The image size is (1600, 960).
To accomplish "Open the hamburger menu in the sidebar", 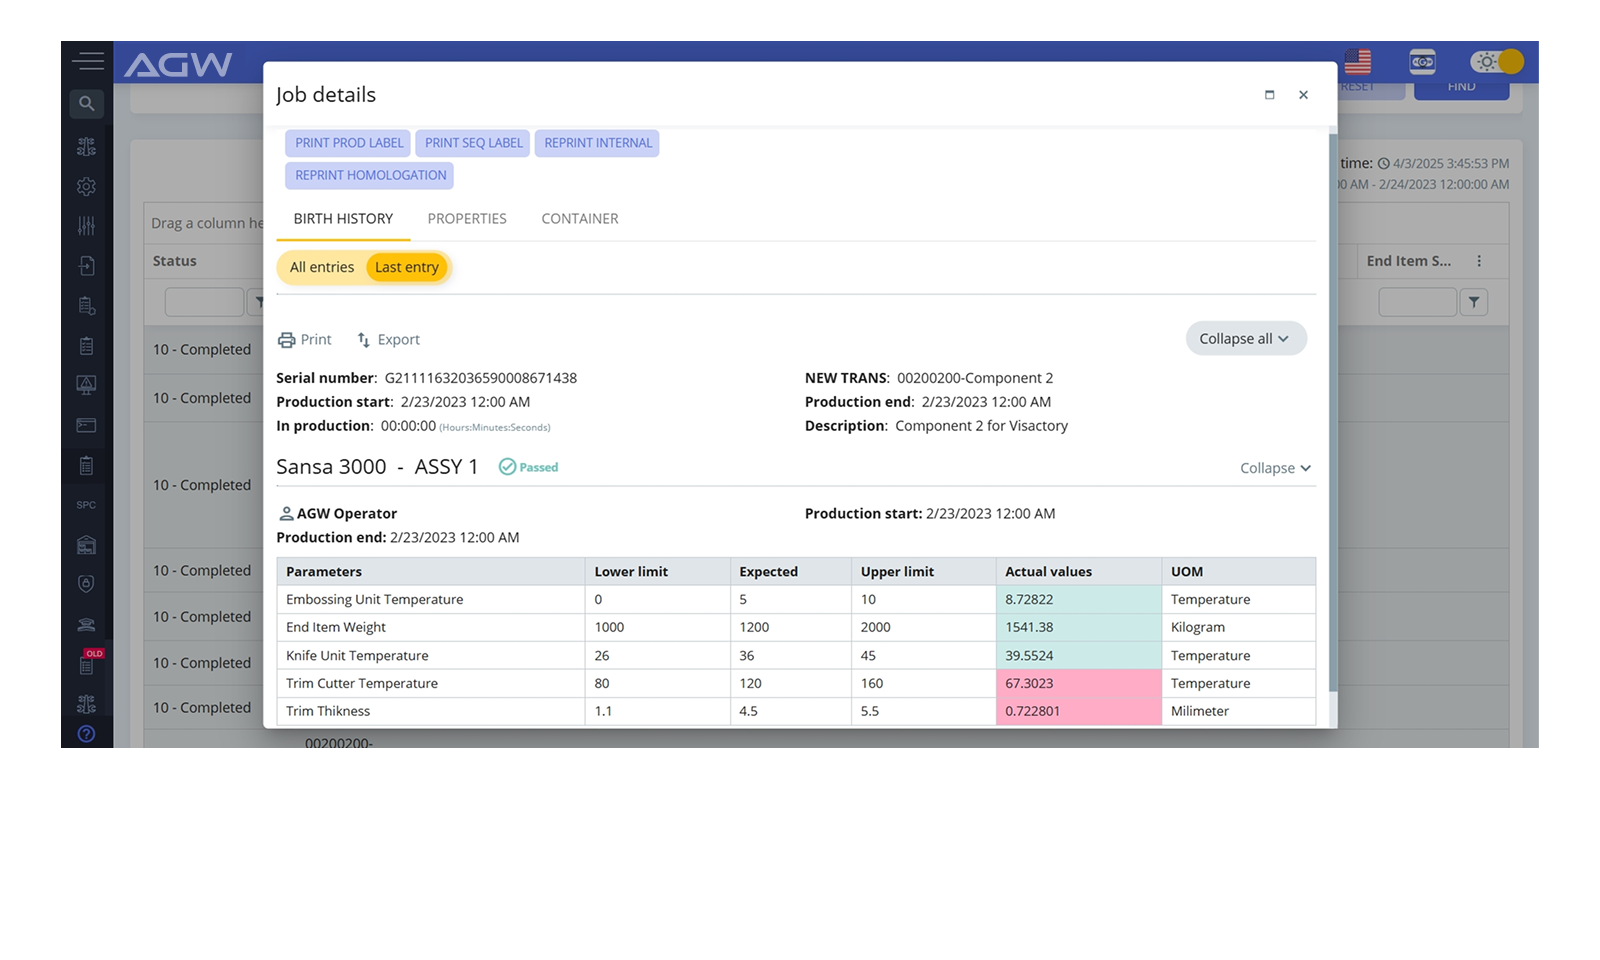I will click(x=87, y=61).
